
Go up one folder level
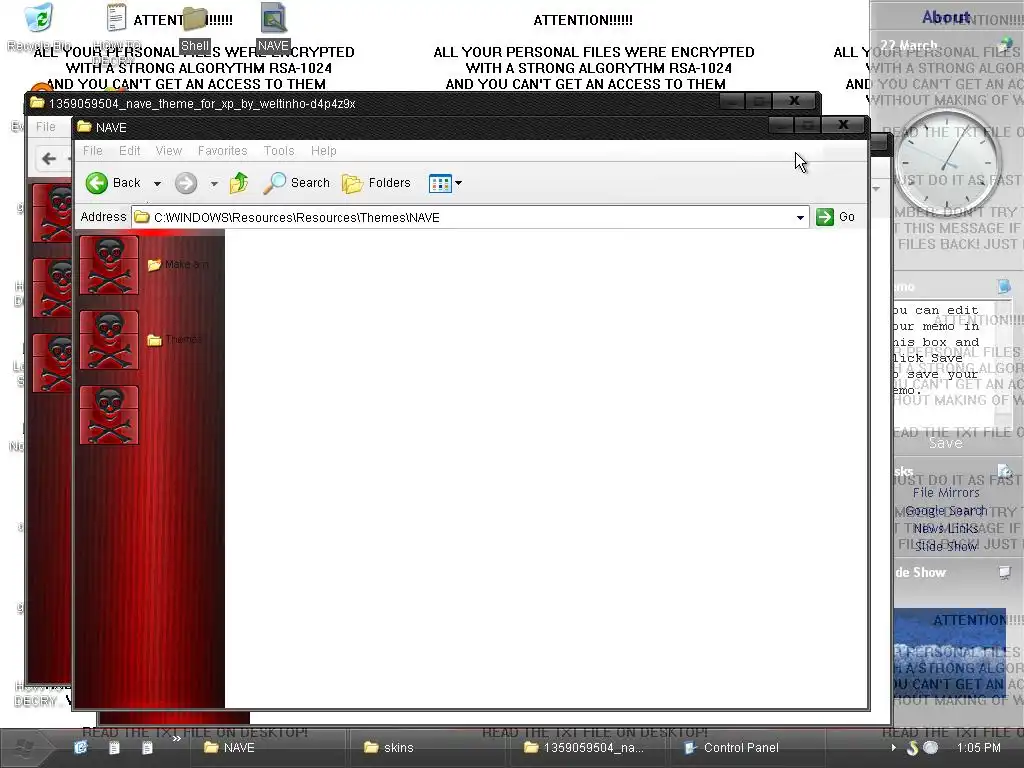click(239, 183)
